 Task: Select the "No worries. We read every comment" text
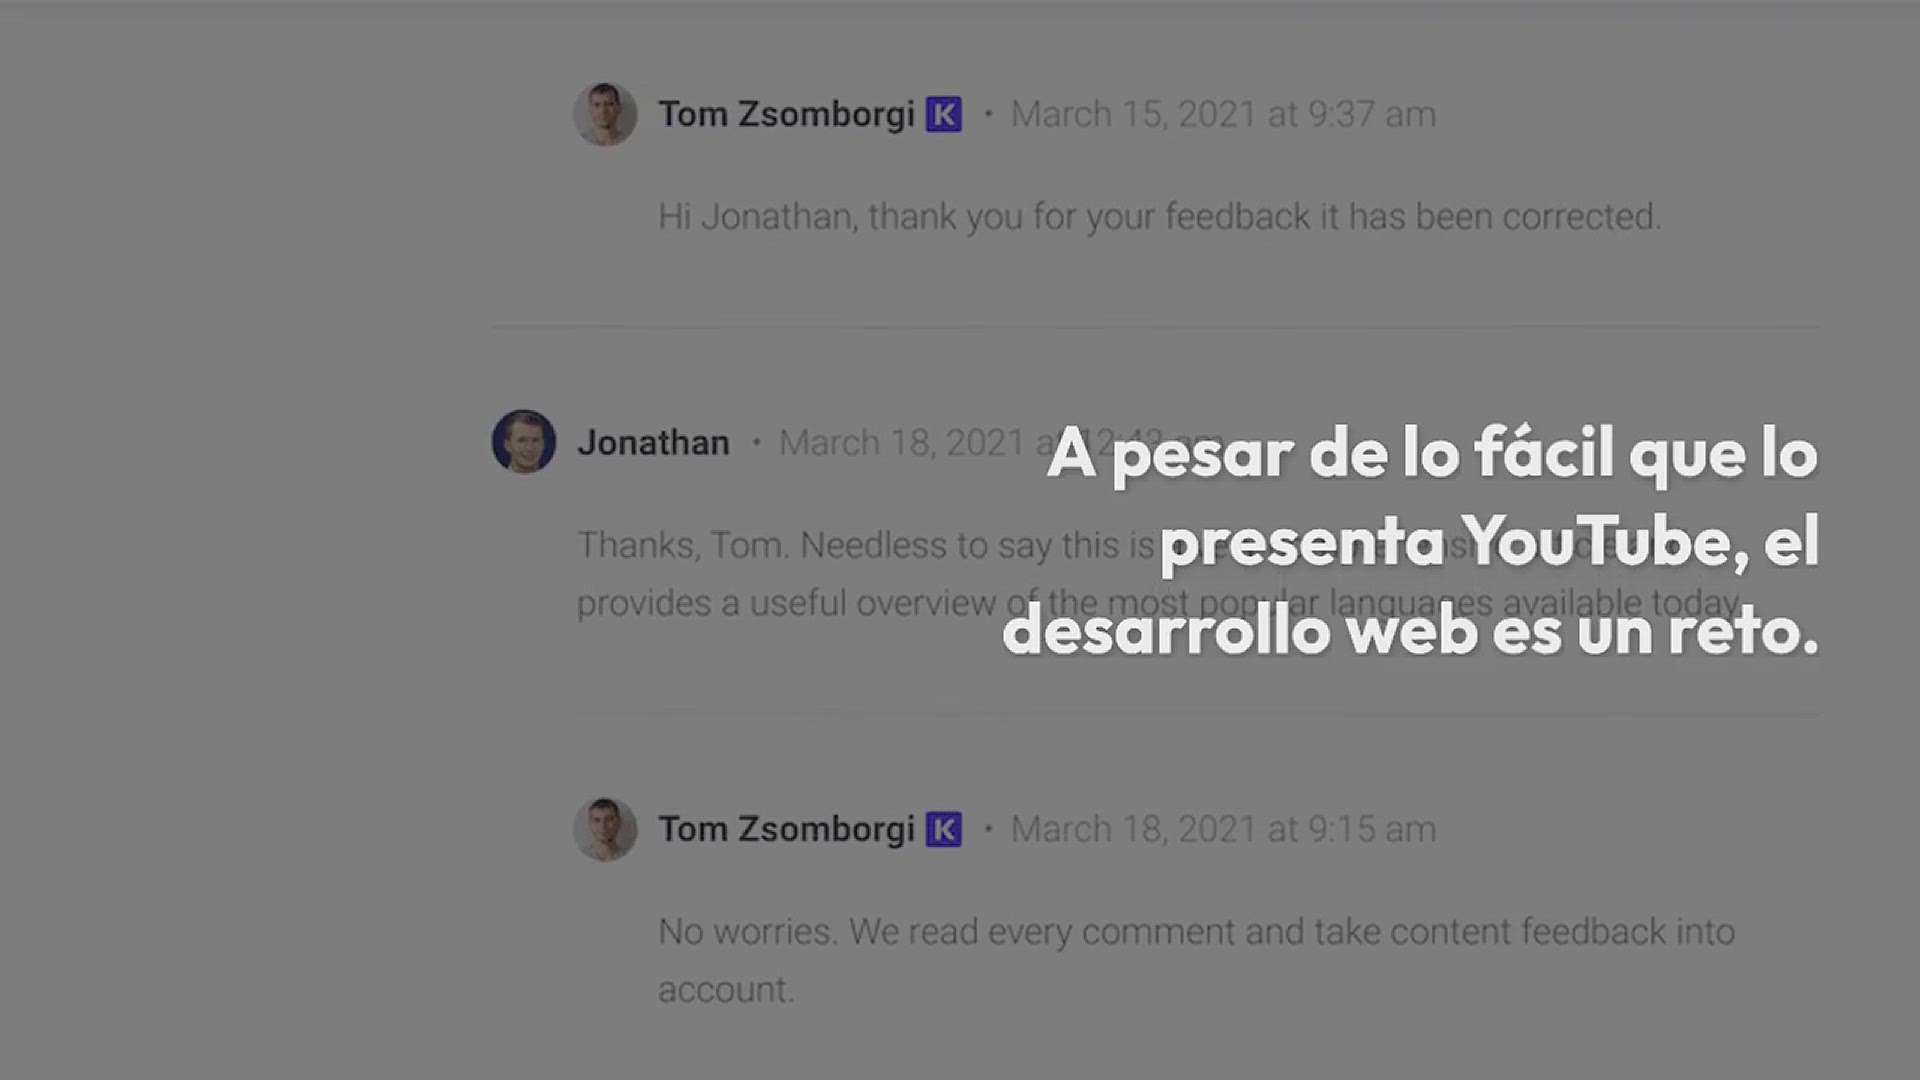[x=1196, y=932]
